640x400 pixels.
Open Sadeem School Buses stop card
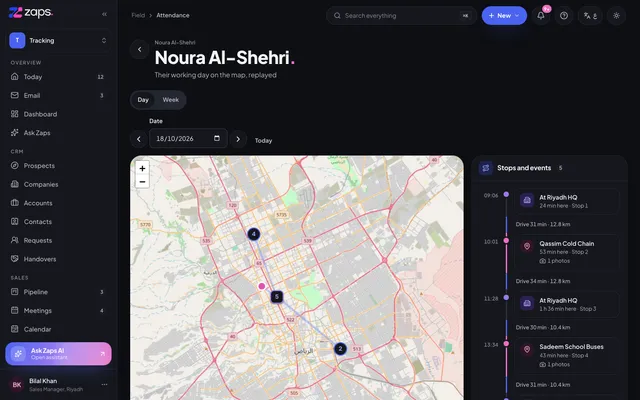[567, 356]
